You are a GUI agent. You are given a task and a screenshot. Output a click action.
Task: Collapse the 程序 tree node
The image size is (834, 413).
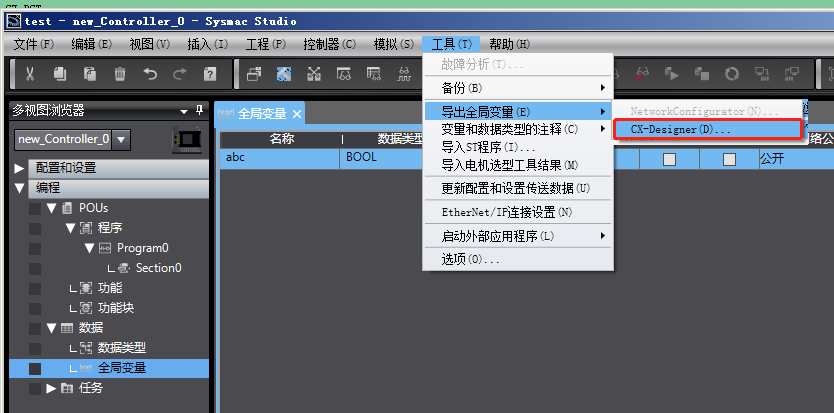pos(70,228)
